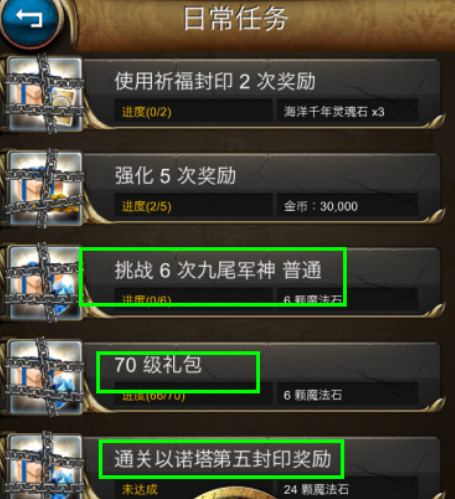Screen dimensions: 455x499
Task: Tap the blue back arrow button
Action: pos(30,19)
